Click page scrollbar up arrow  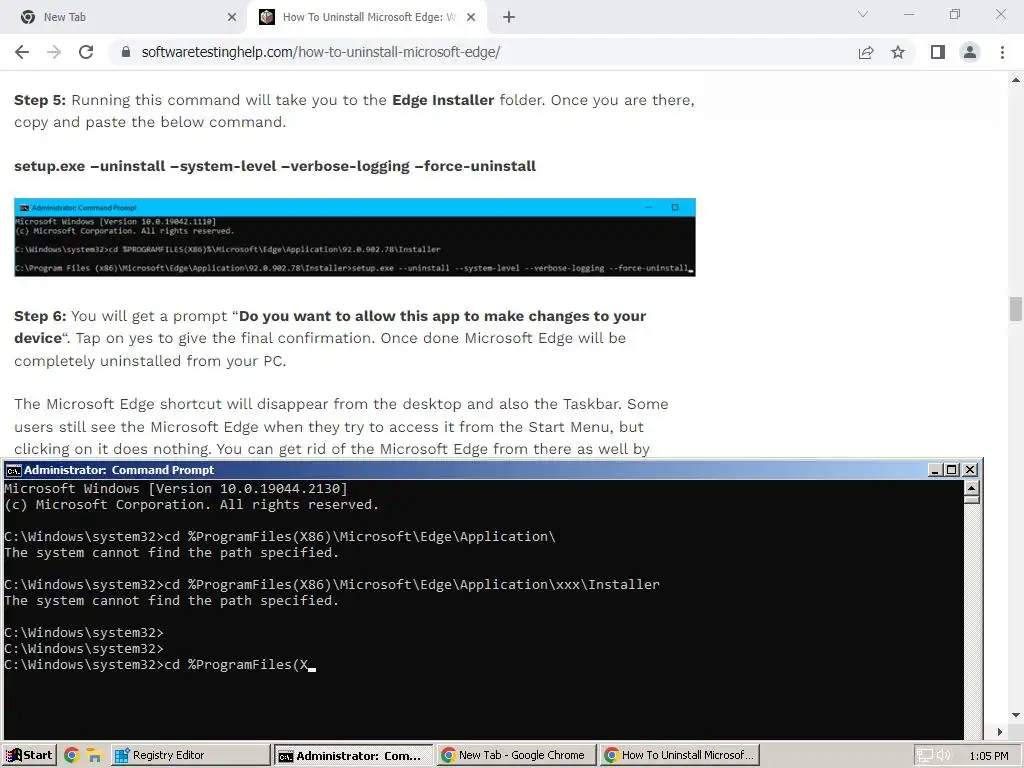pyautogui.click(x=1016, y=80)
